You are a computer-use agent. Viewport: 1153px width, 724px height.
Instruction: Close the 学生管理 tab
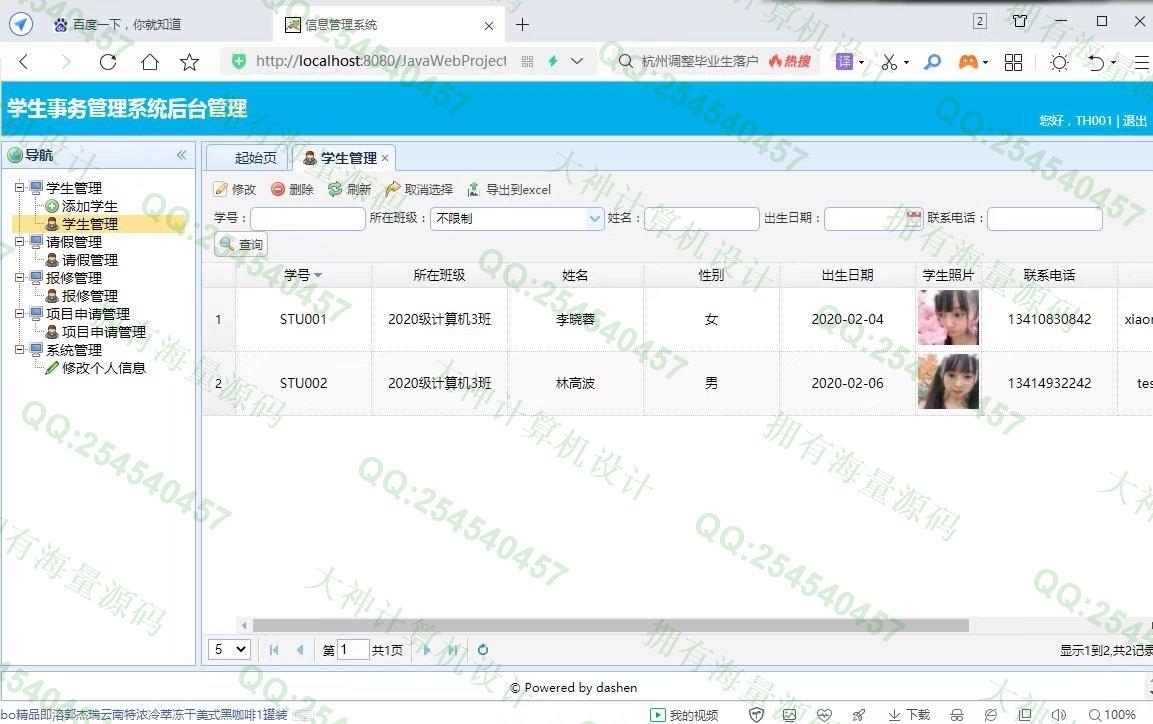coord(385,158)
